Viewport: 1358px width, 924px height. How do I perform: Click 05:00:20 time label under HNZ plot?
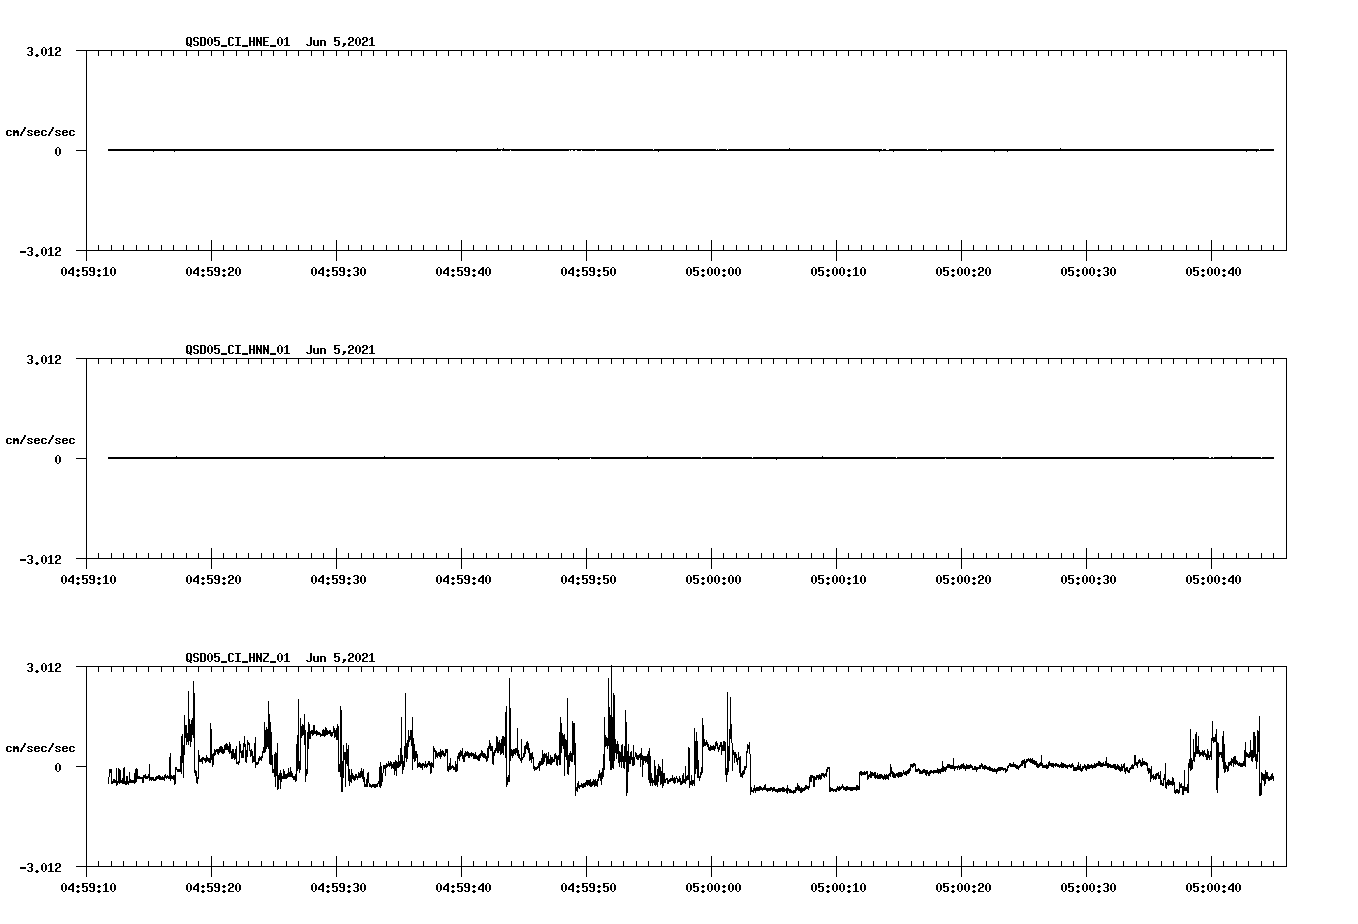coord(962,887)
